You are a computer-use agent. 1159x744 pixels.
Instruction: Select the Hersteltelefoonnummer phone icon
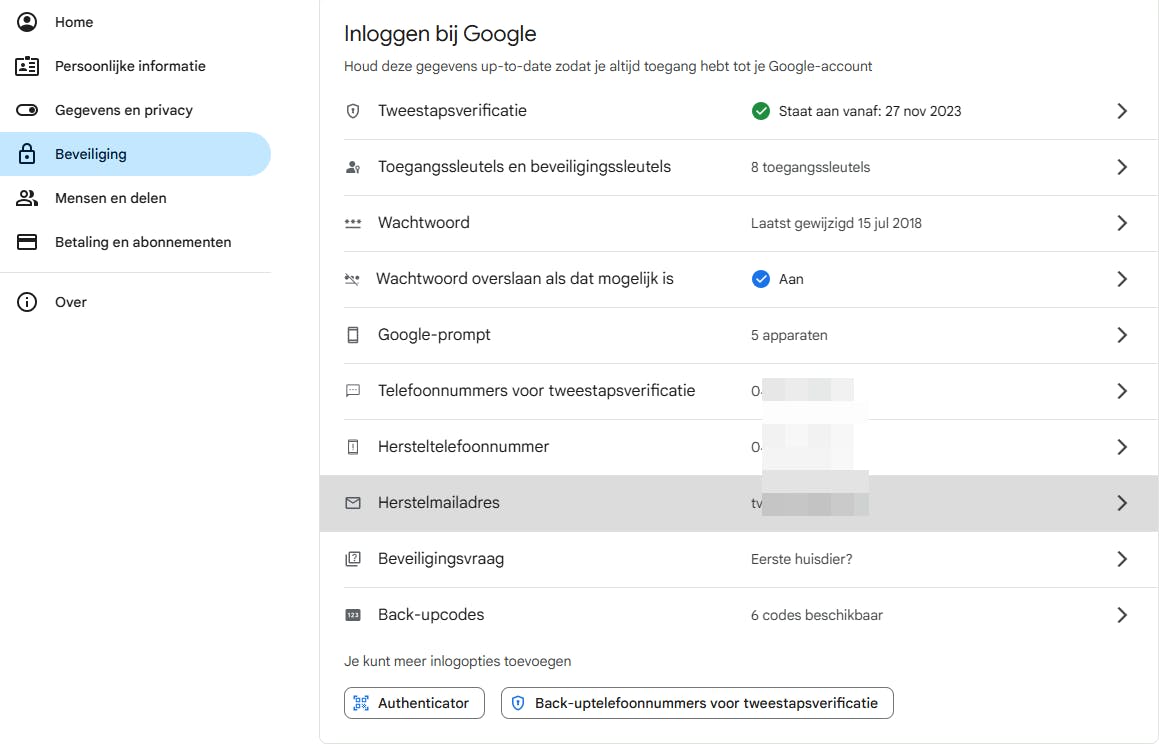(352, 447)
